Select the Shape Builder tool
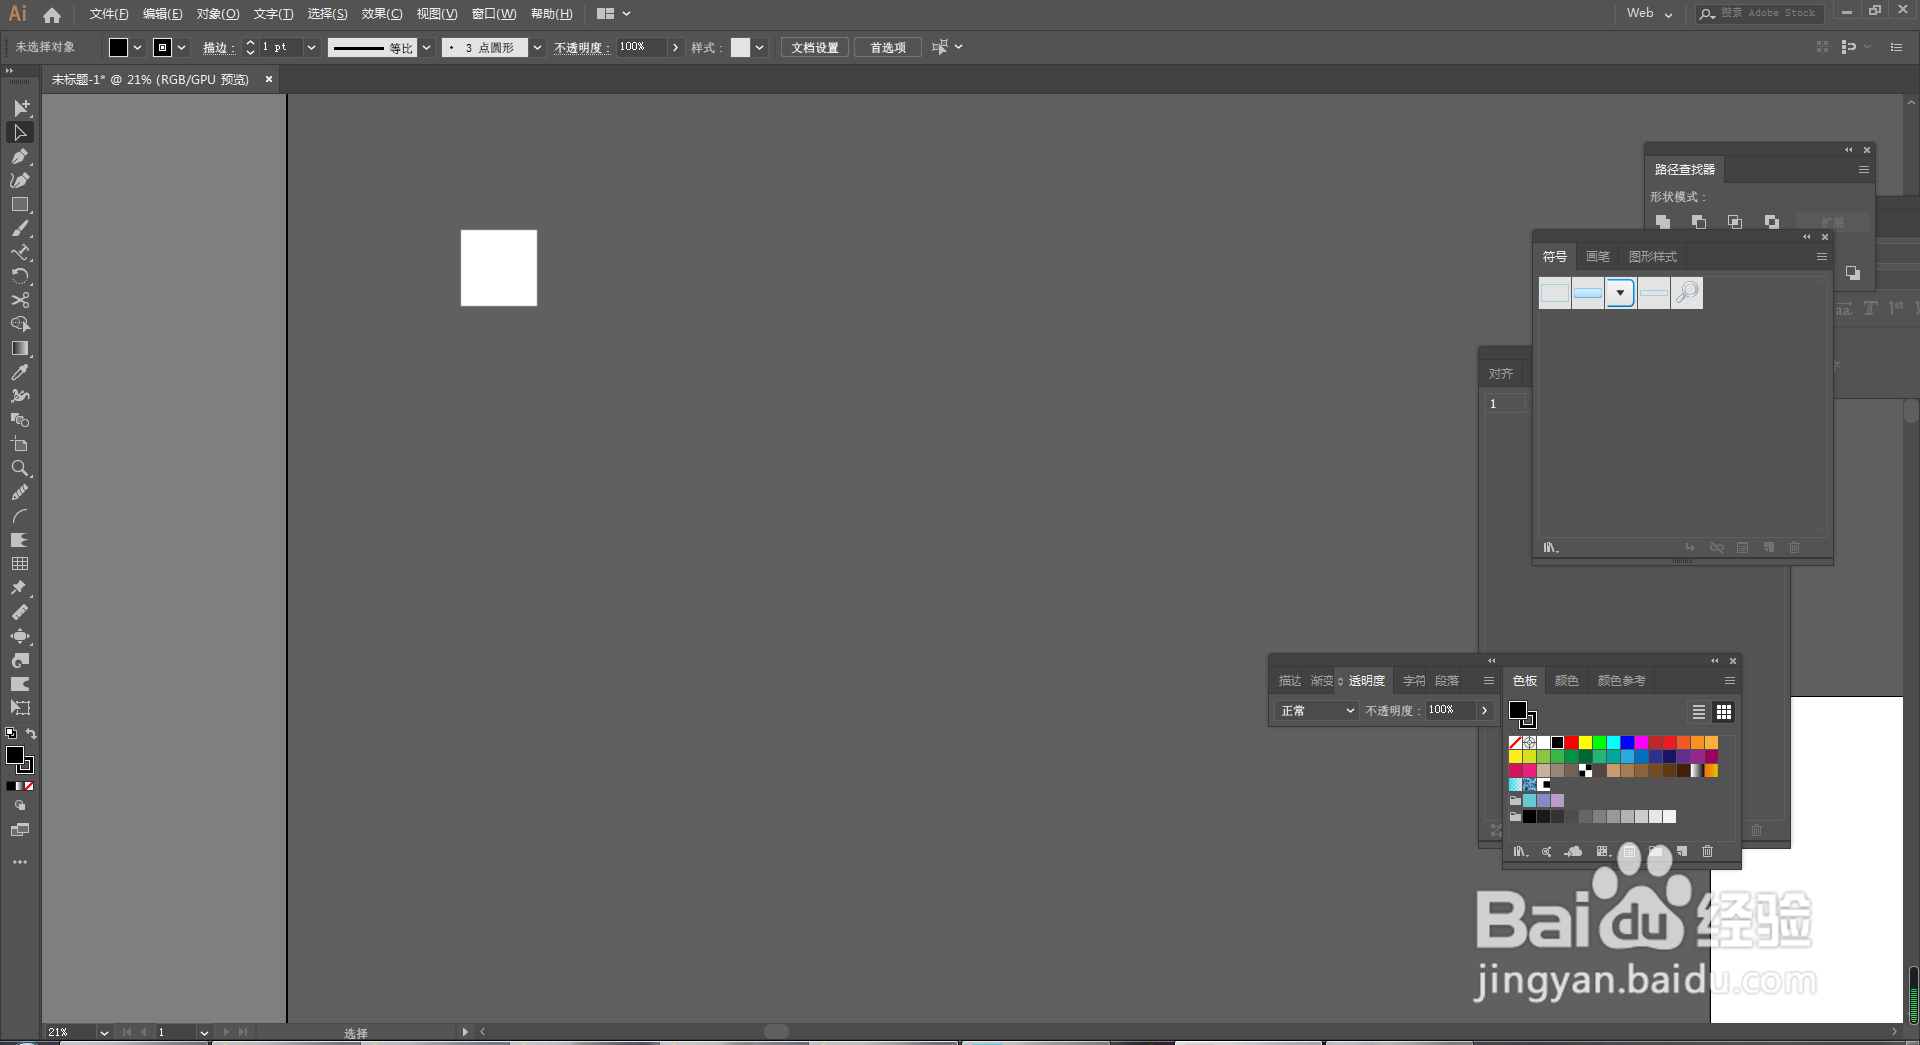Viewport: 1920px width, 1045px height. click(x=20, y=324)
